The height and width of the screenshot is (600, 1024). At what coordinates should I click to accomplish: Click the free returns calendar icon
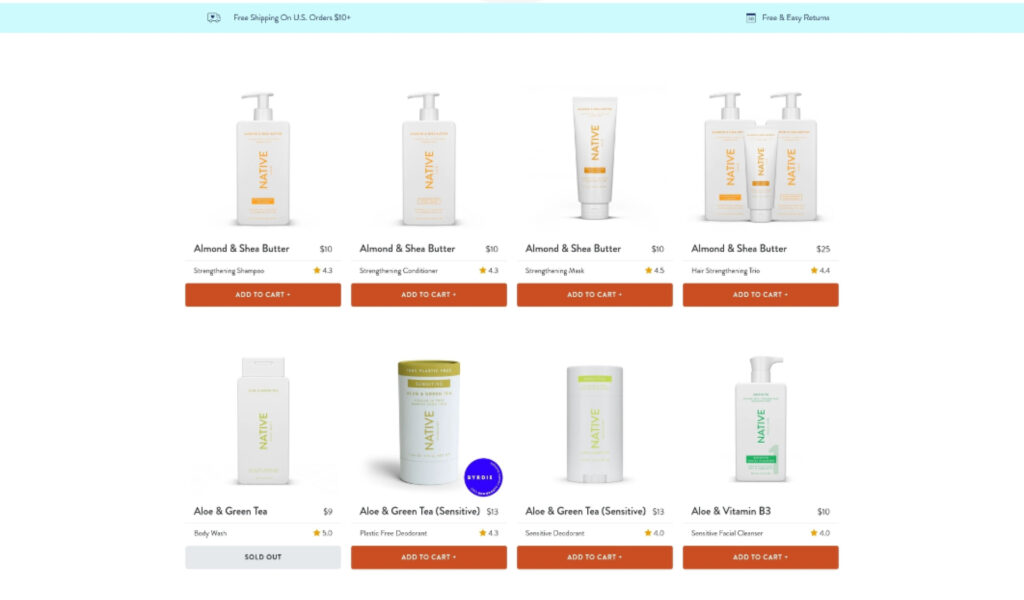tap(751, 18)
